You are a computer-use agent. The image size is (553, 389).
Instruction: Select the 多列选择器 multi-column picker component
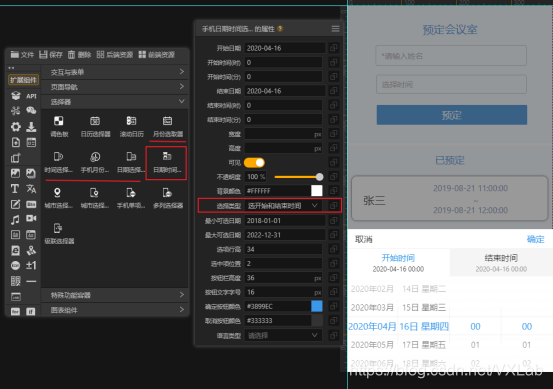tap(168, 198)
